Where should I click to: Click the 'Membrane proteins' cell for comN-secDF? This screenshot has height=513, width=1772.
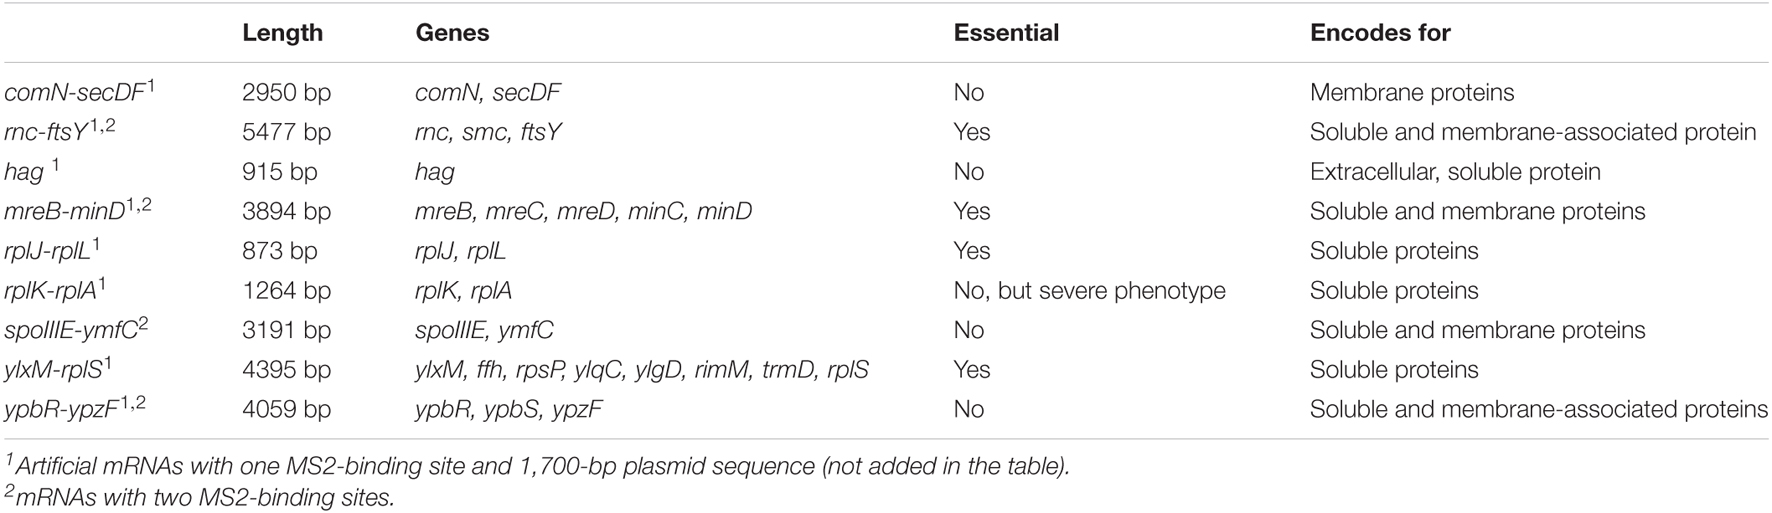click(1412, 93)
